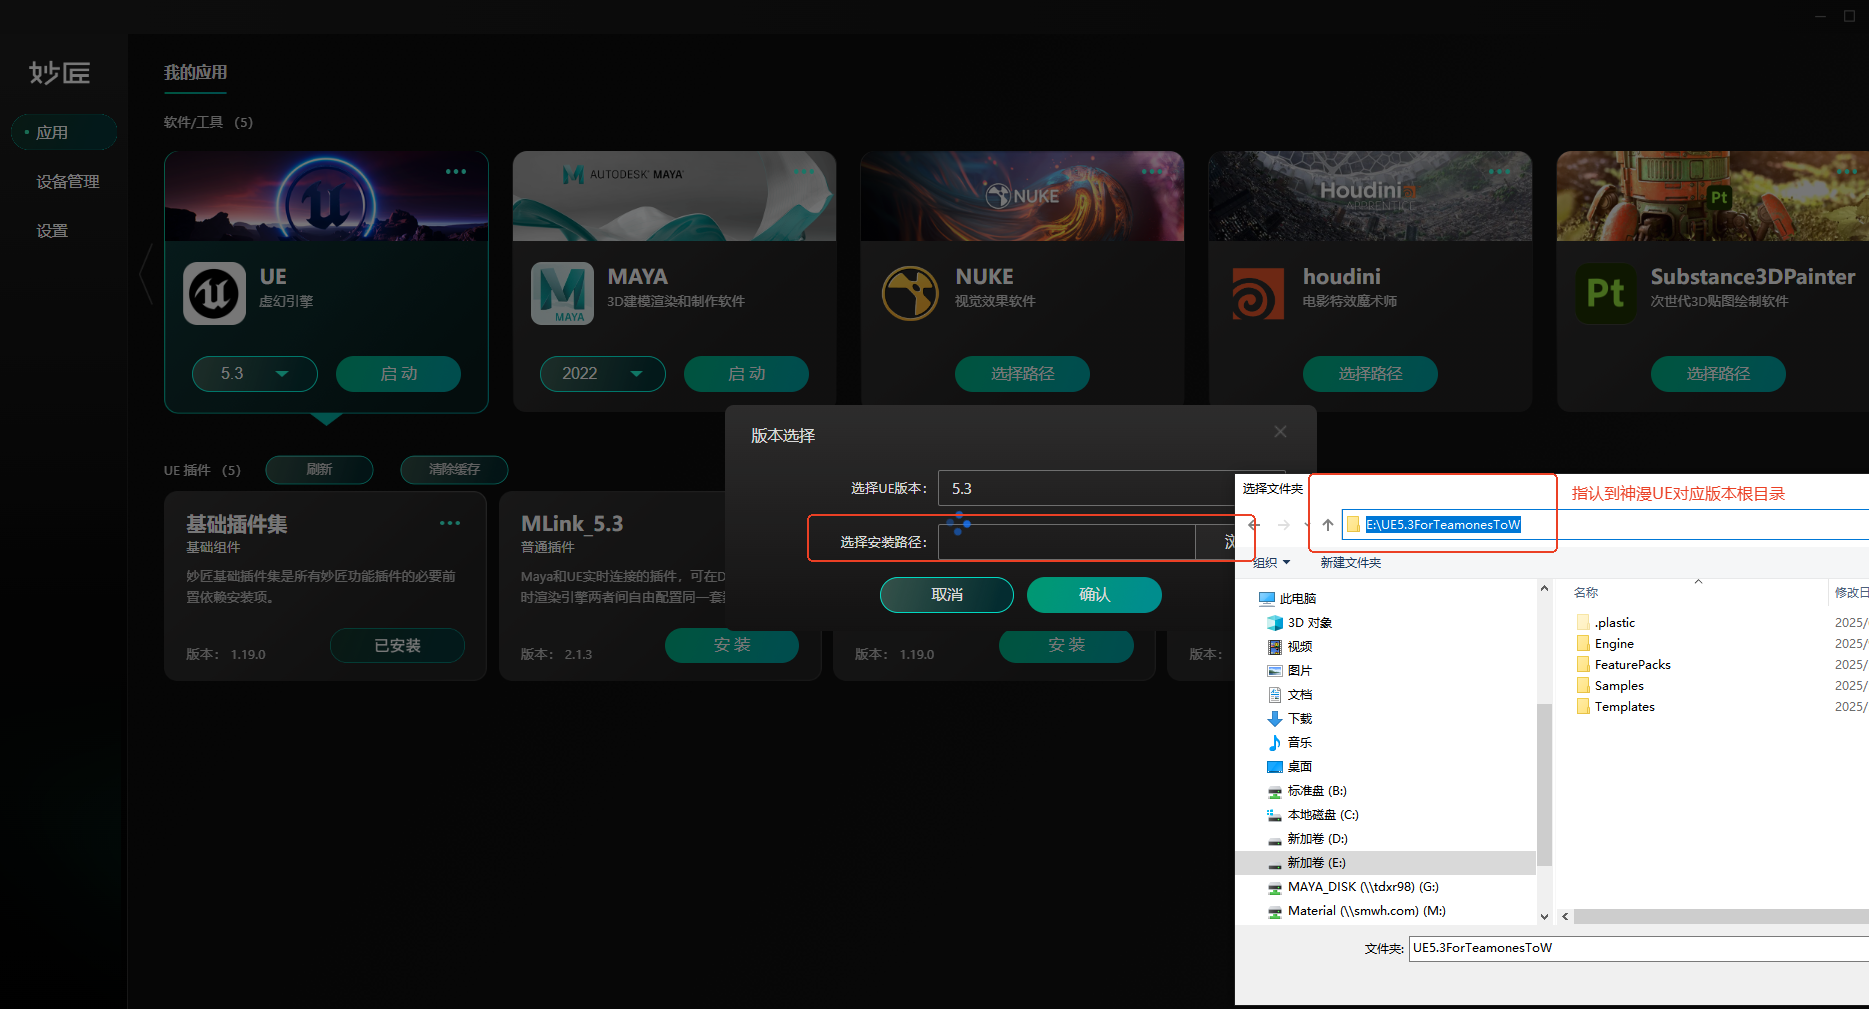Open the UE card three-dot menu
This screenshot has height=1009, width=1869.
pos(456,172)
